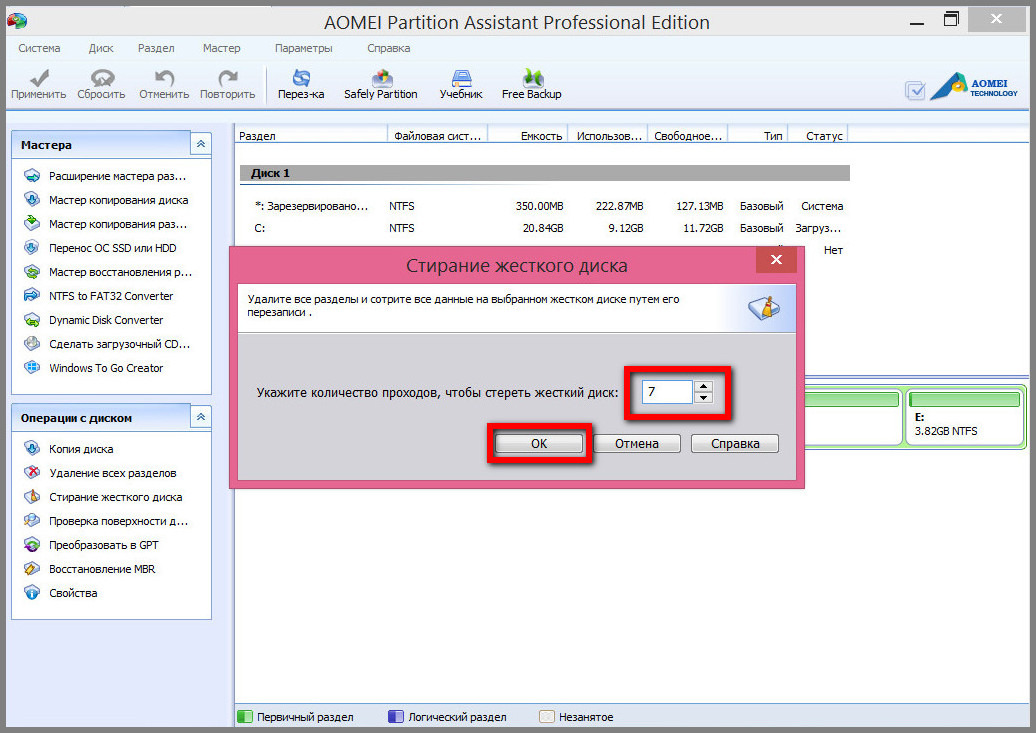Click the Перез-ка (Reload) toolbar icon

(300, 79)
